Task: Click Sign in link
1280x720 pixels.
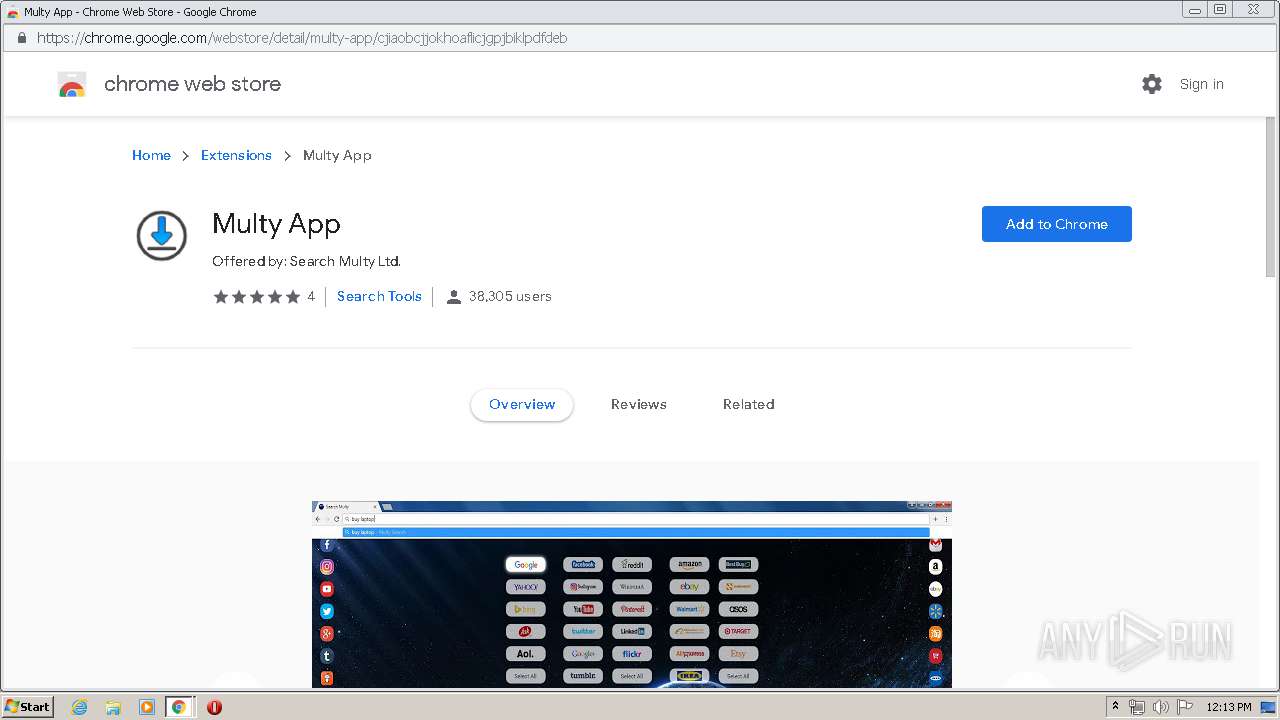Action: tap(1201, 84)
